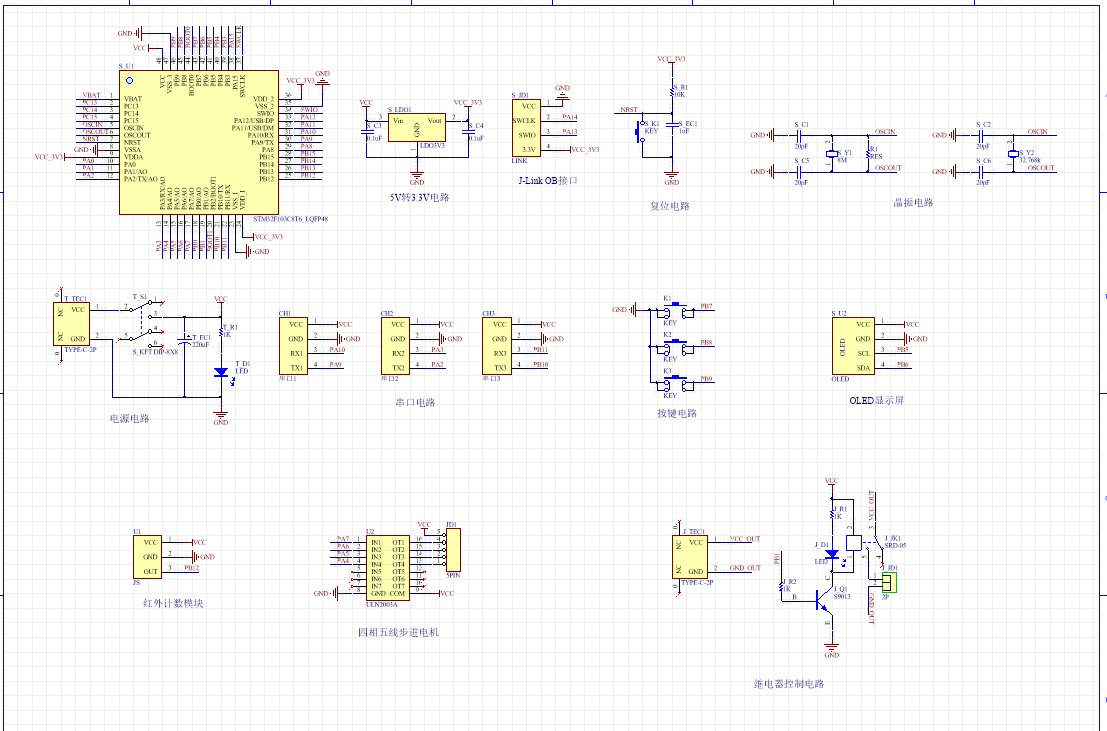Select the U2 ULN2003A driver chip
The image size is (1107, 731).
click(x=388, y=569)
